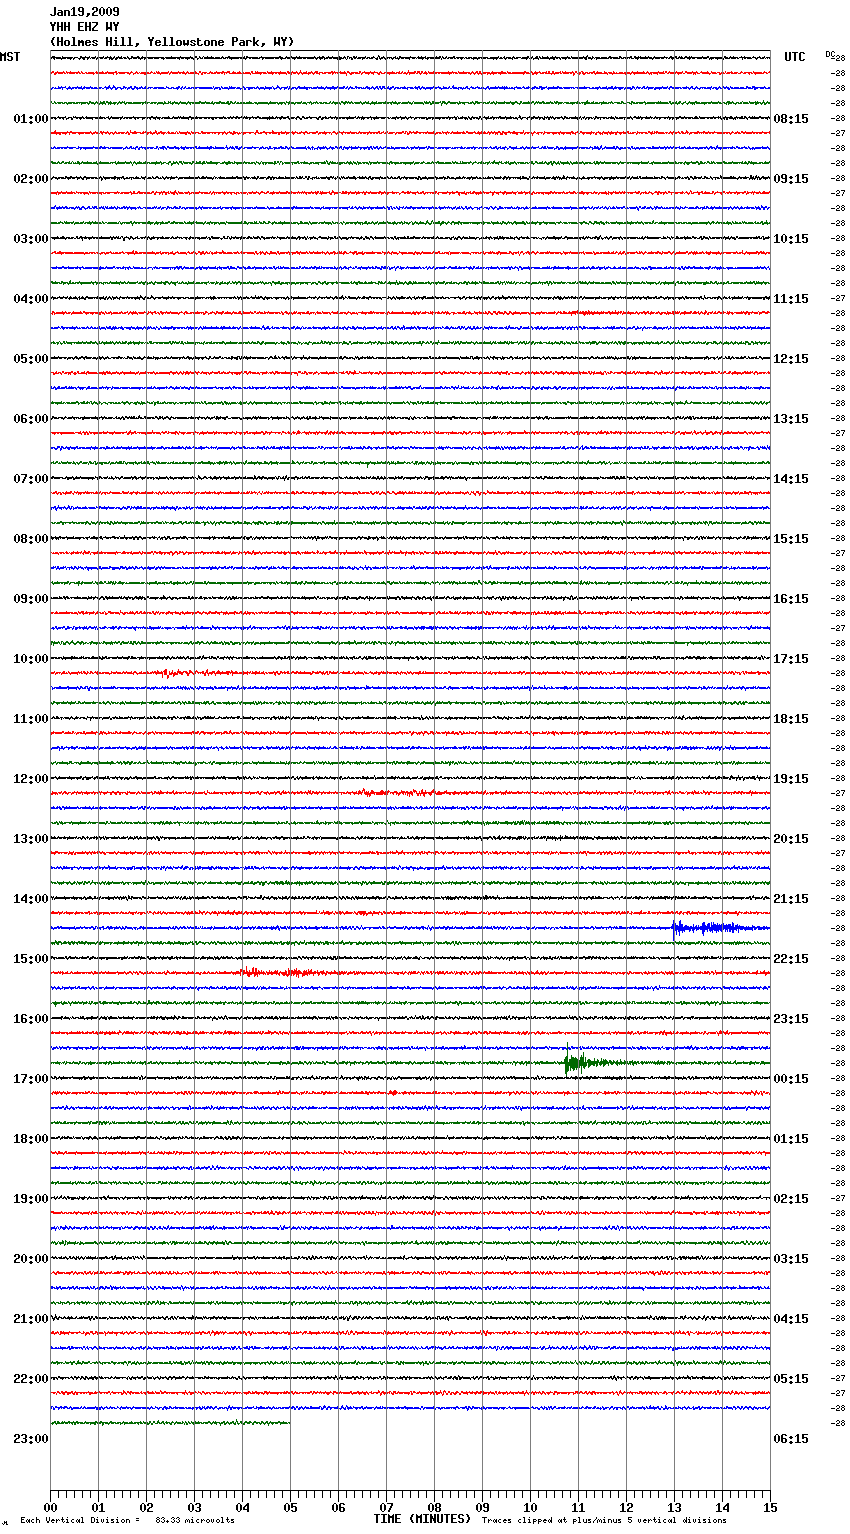The image size is (850, 1534).
Task: Click the Each Vertical Division 83.33 microvolts note
Action: click(x=127, y=1520)
